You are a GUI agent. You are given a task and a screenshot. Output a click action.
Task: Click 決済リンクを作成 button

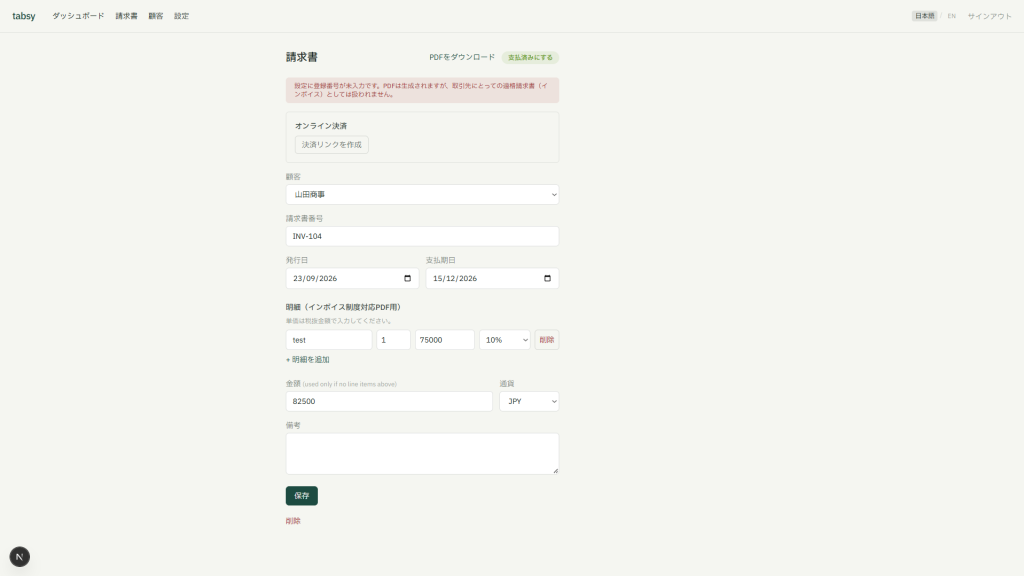[x=332, y=144]
